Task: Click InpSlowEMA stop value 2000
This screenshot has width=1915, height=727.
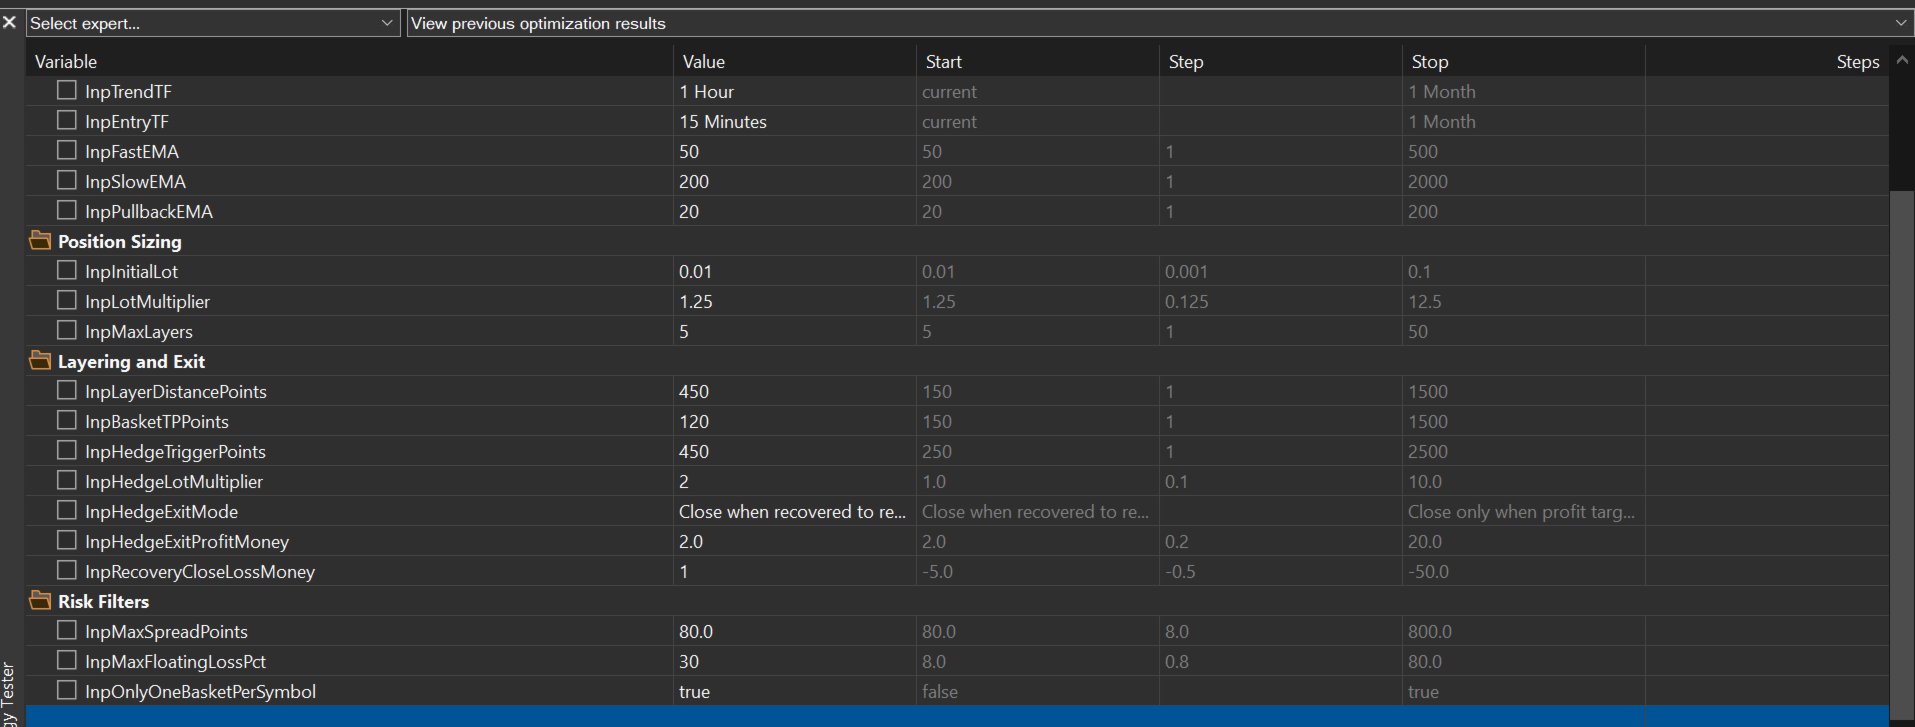Action: coord(1524,181)
